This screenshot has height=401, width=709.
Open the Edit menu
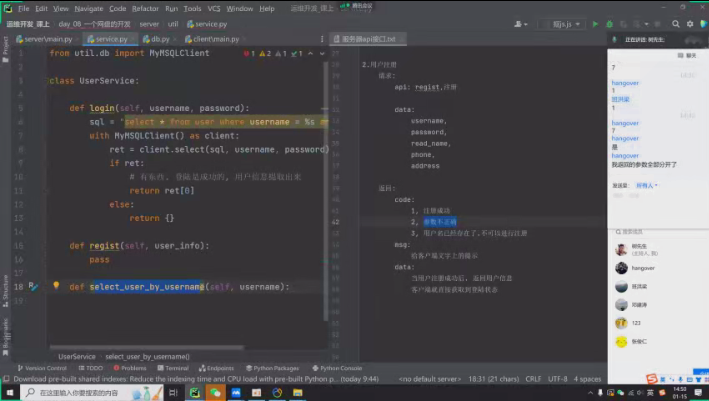[x=41, y=9]
